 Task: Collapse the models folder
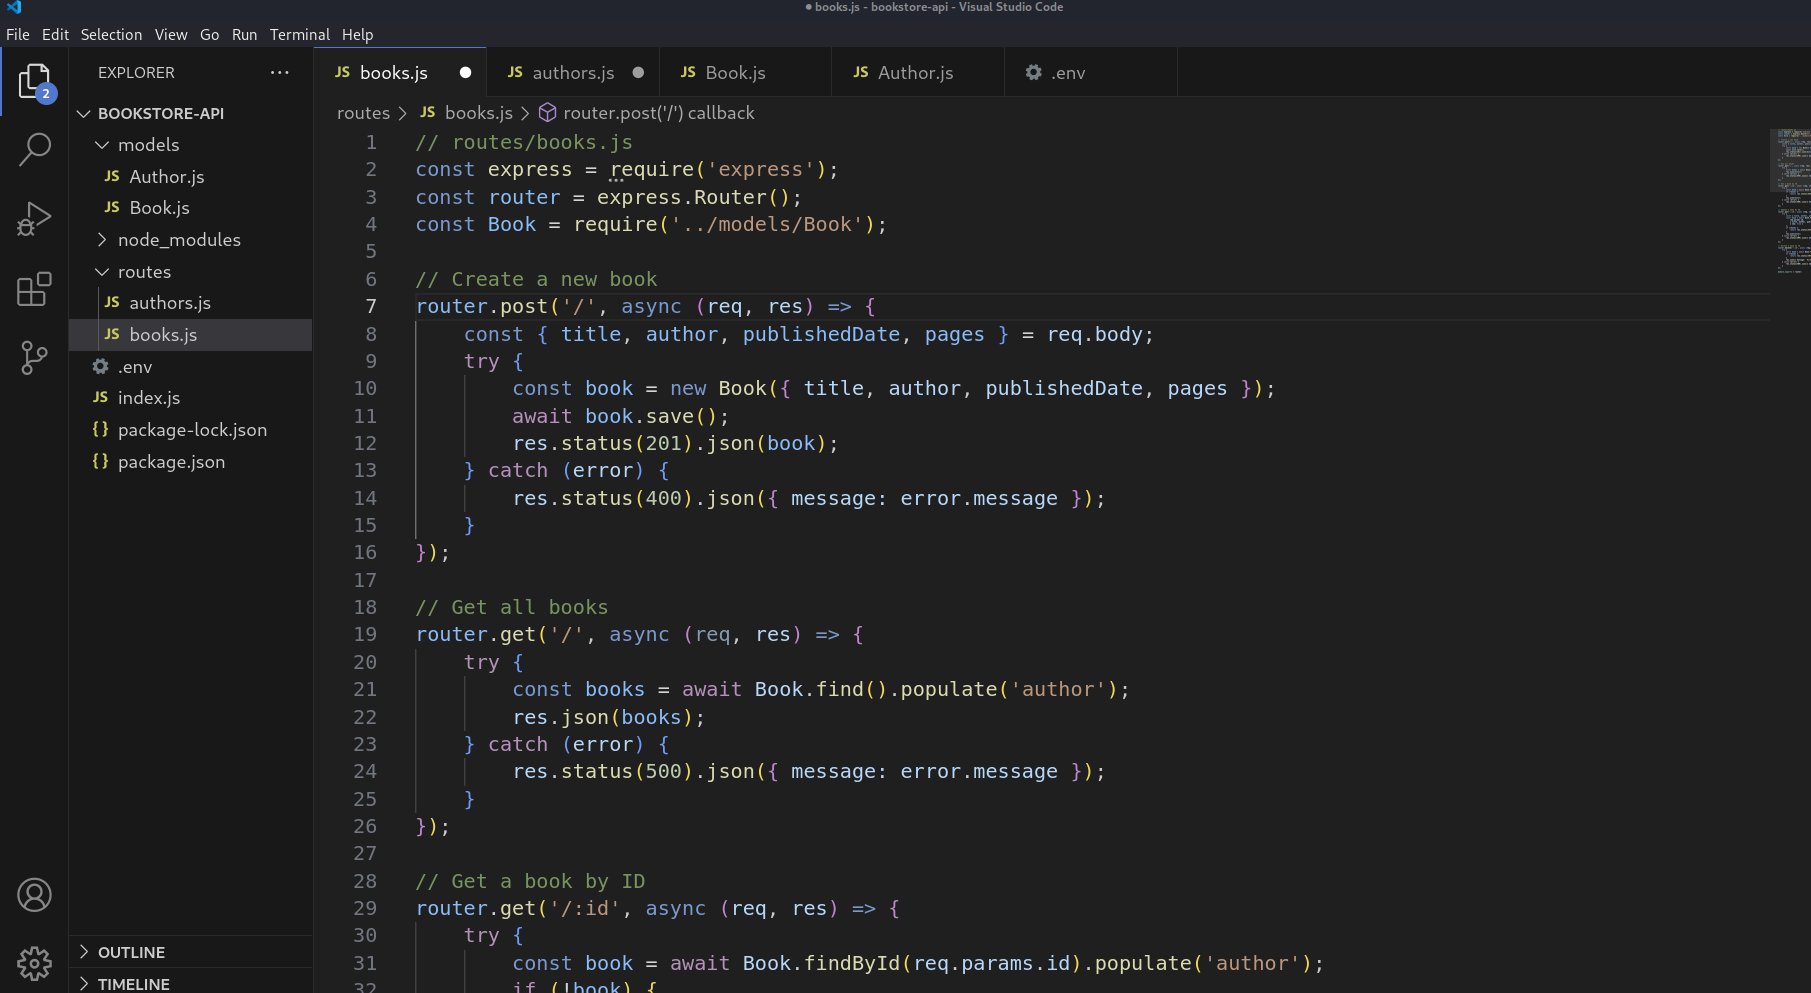(x=102, y=145)
